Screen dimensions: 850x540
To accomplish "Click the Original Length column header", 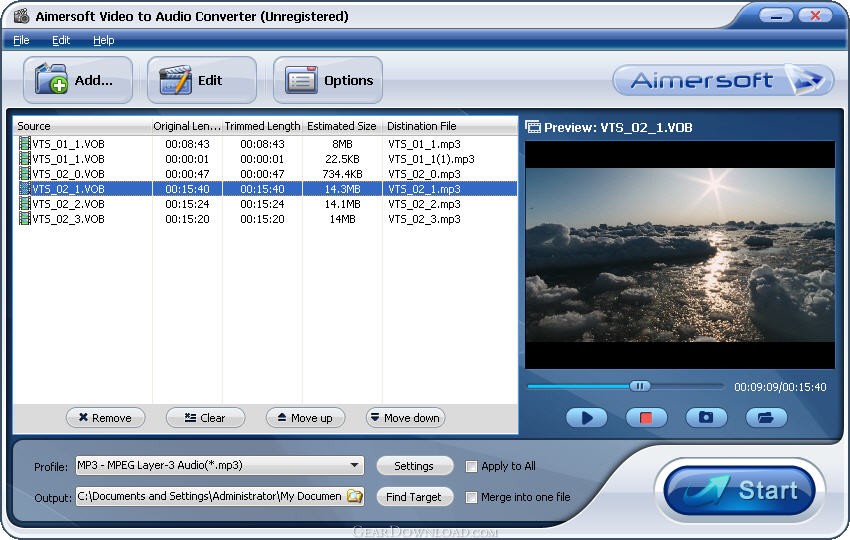I will (187, 126).
